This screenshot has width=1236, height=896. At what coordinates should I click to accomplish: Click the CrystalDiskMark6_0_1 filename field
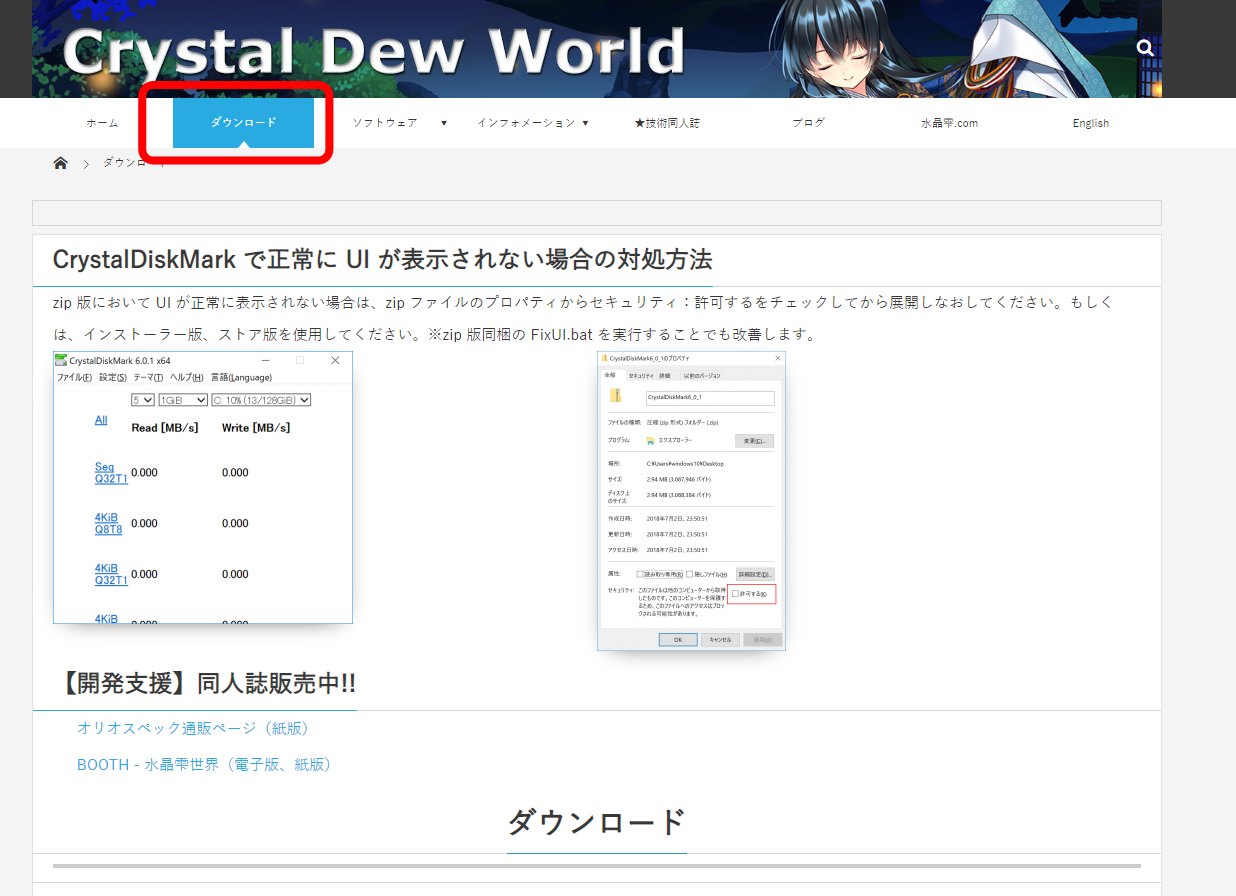[x=710, y=397]
